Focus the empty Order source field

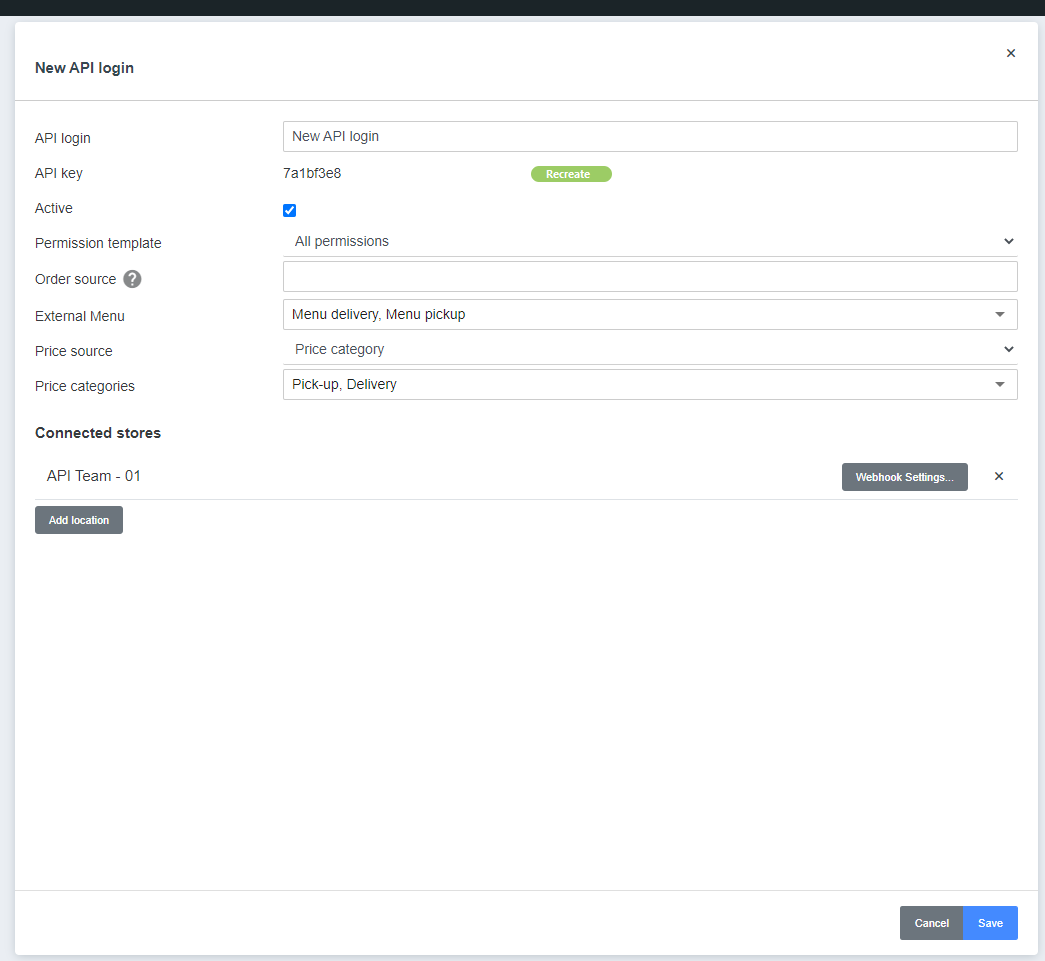pos(650,277)
